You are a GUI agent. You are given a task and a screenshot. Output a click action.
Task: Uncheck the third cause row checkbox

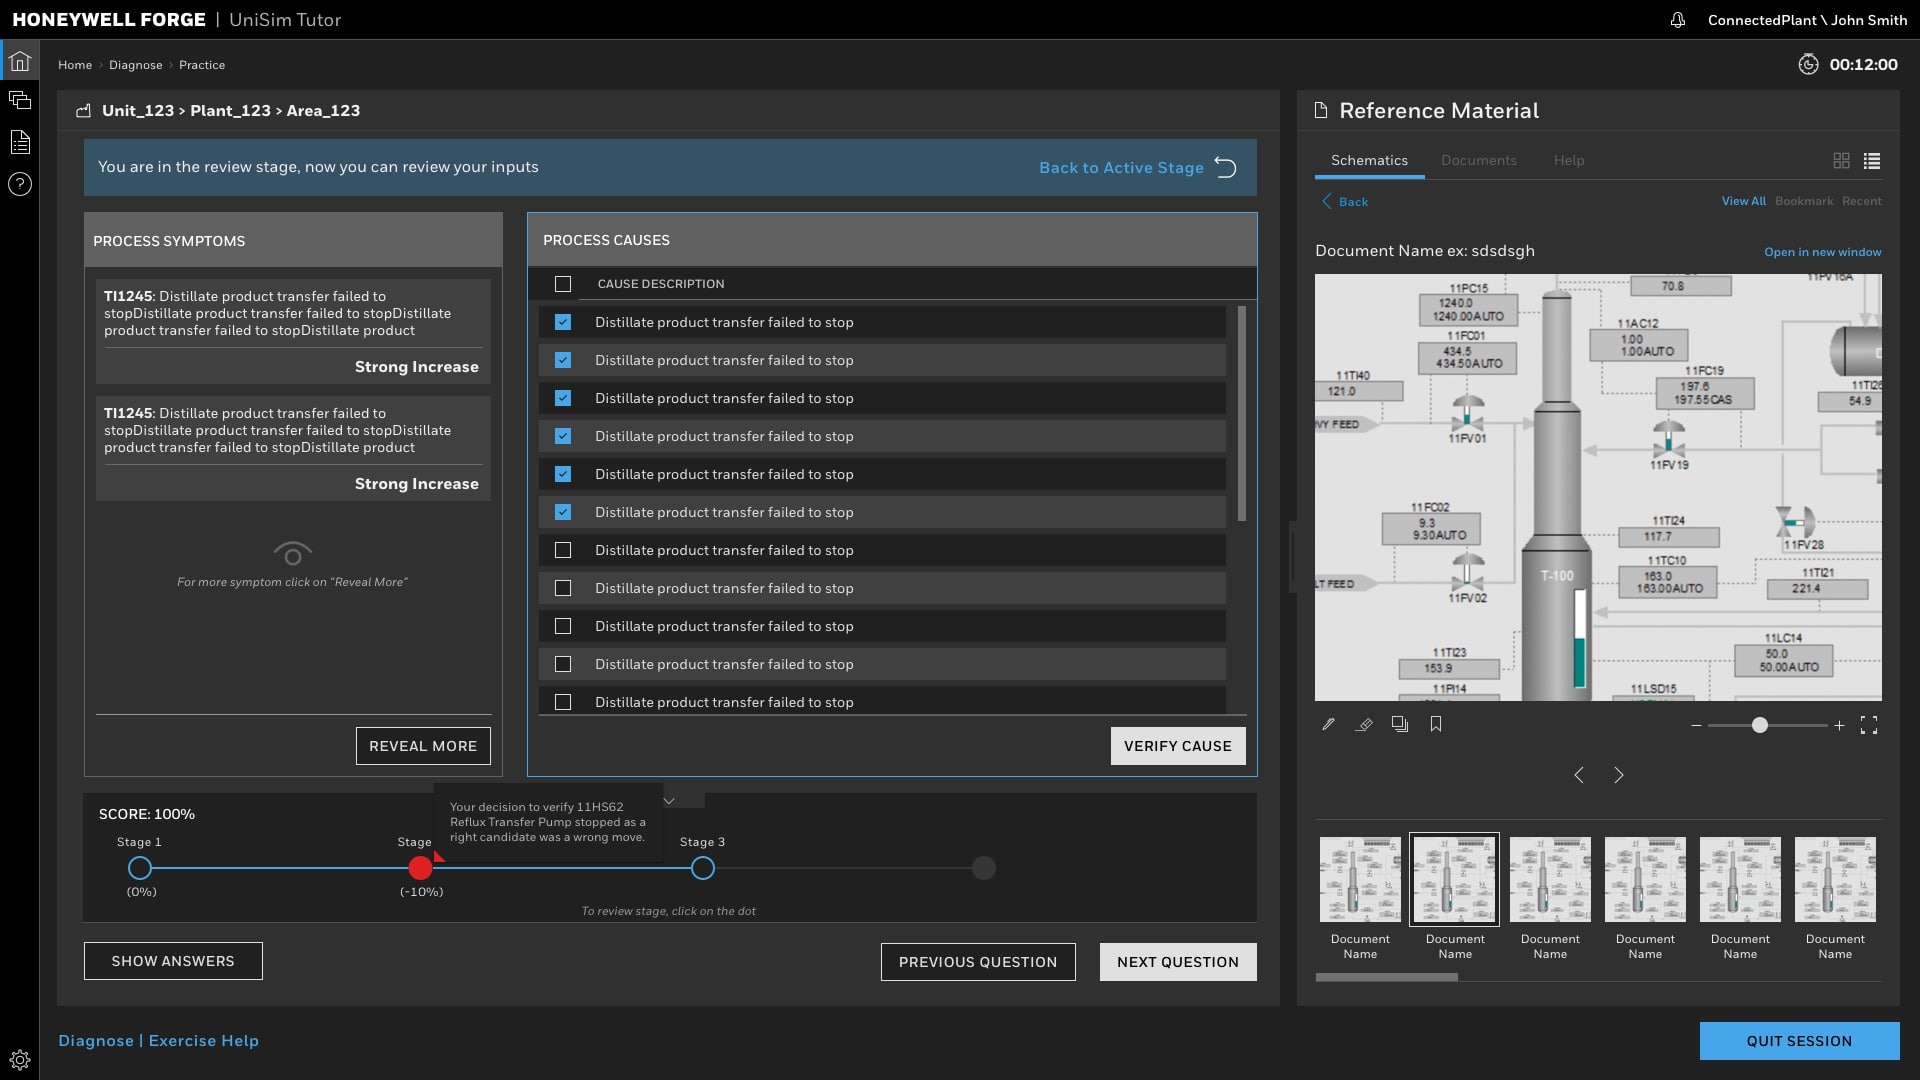(x=563, y=398)
